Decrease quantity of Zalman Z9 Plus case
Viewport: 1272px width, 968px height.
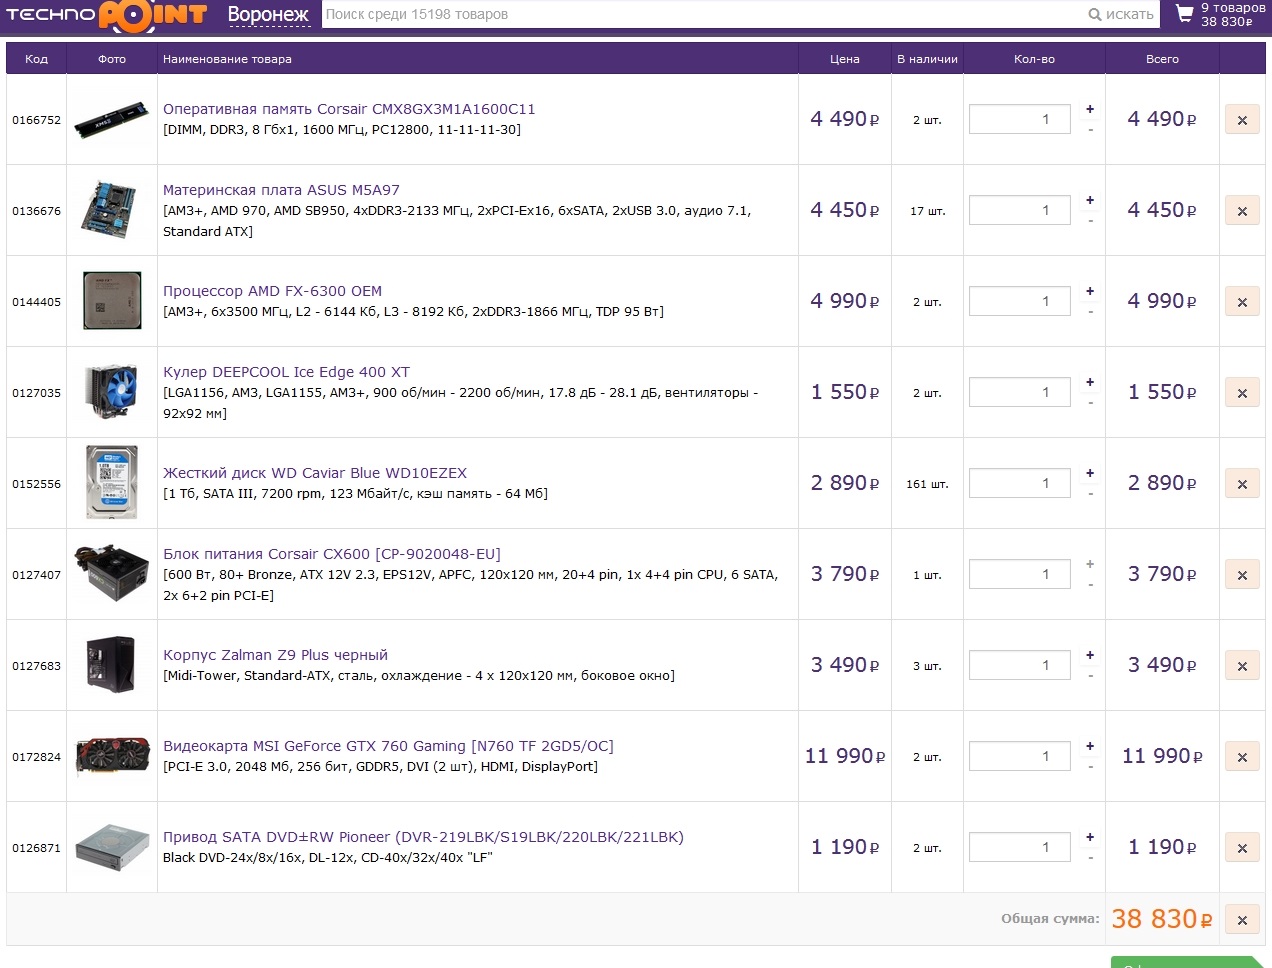click(1090, 676)
